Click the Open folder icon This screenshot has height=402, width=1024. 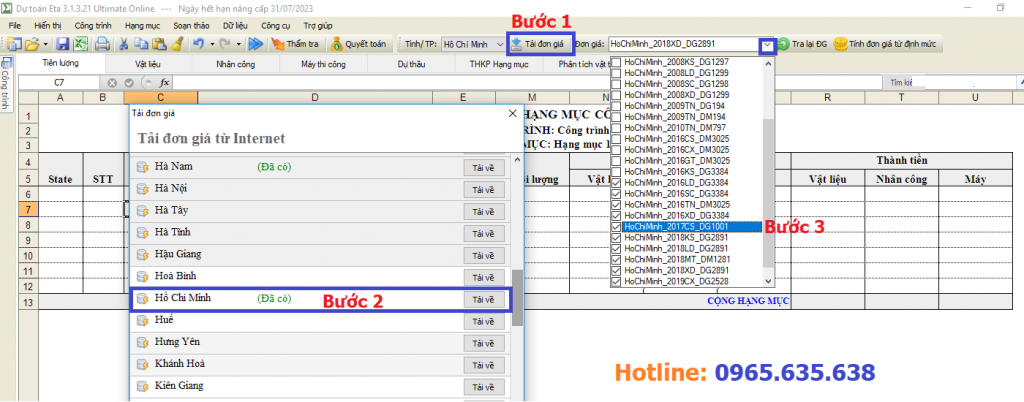point(33,44)
